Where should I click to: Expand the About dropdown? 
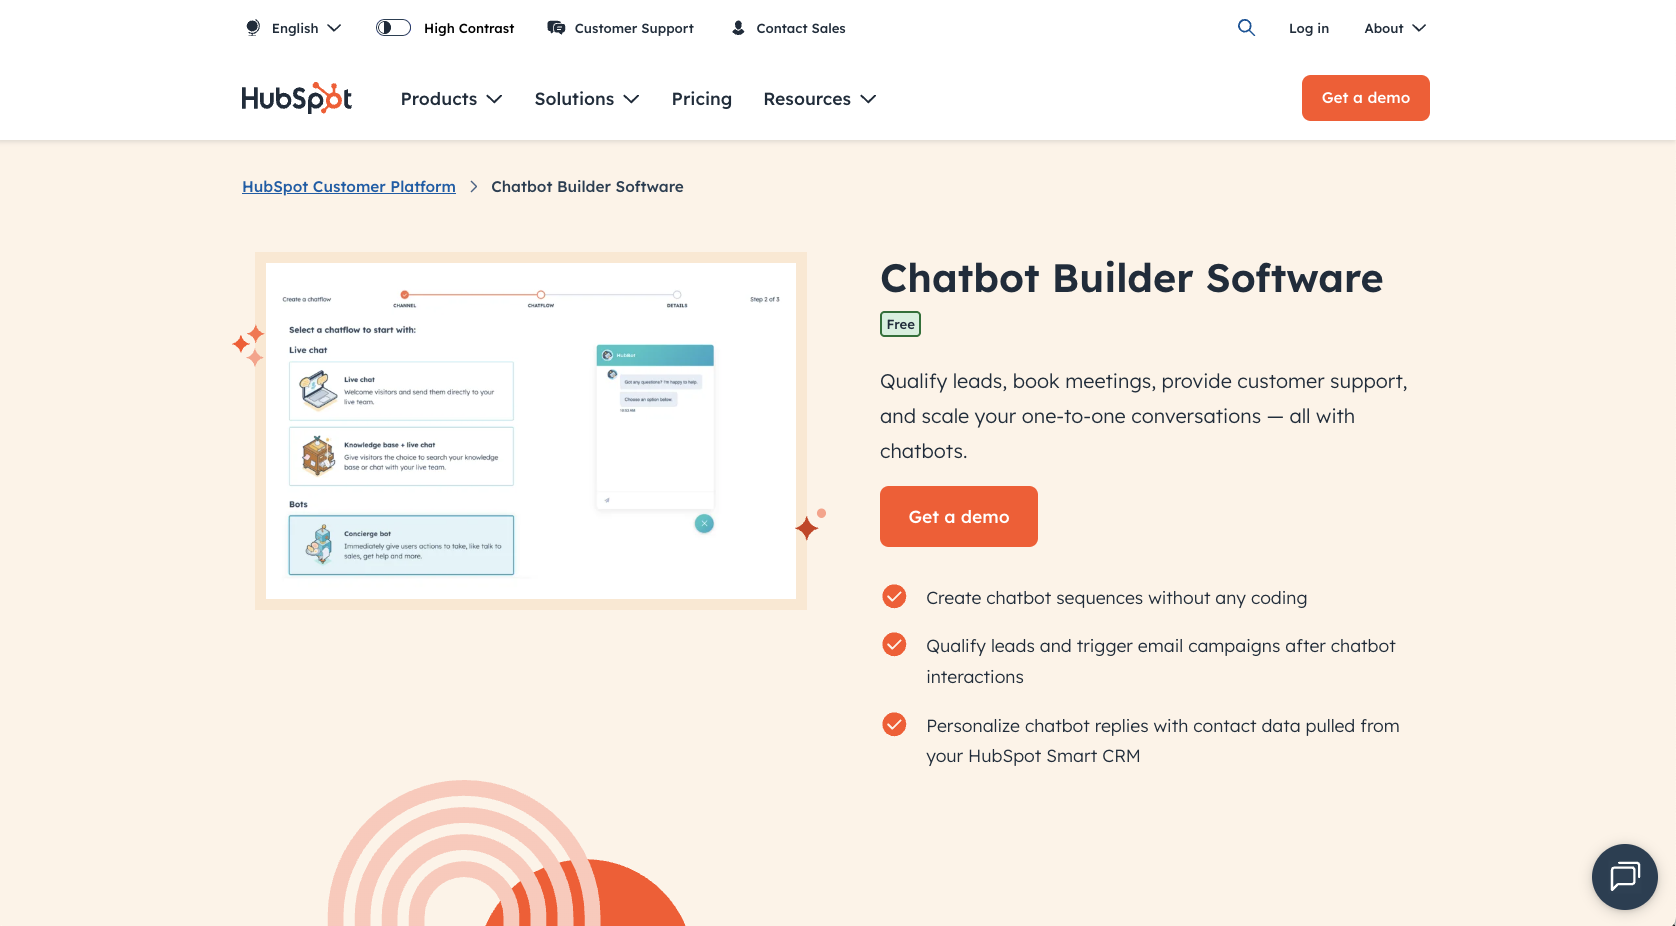[1393, 27]
